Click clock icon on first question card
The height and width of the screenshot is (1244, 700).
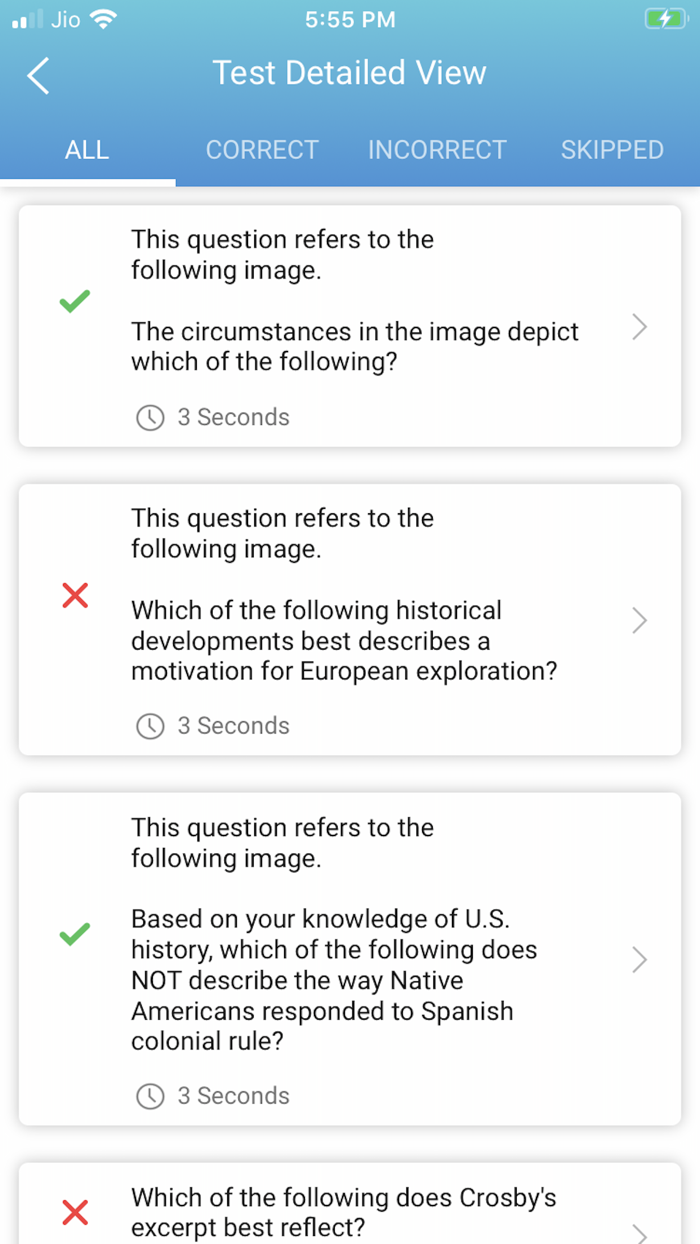point(150,418)
